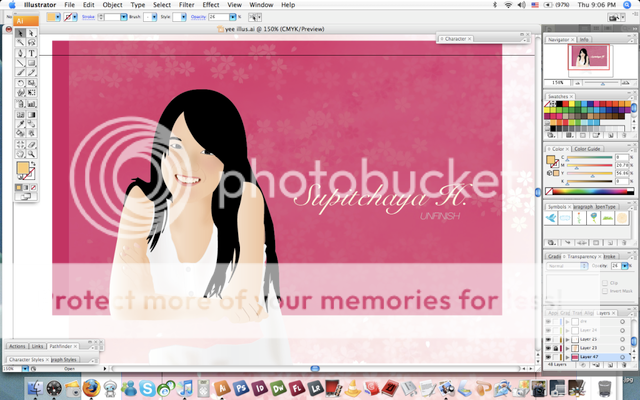Click the Magenta (M) slider in Color panel
Screen dimensions: 640x400
pyautogui.click(x=589, y=165)
